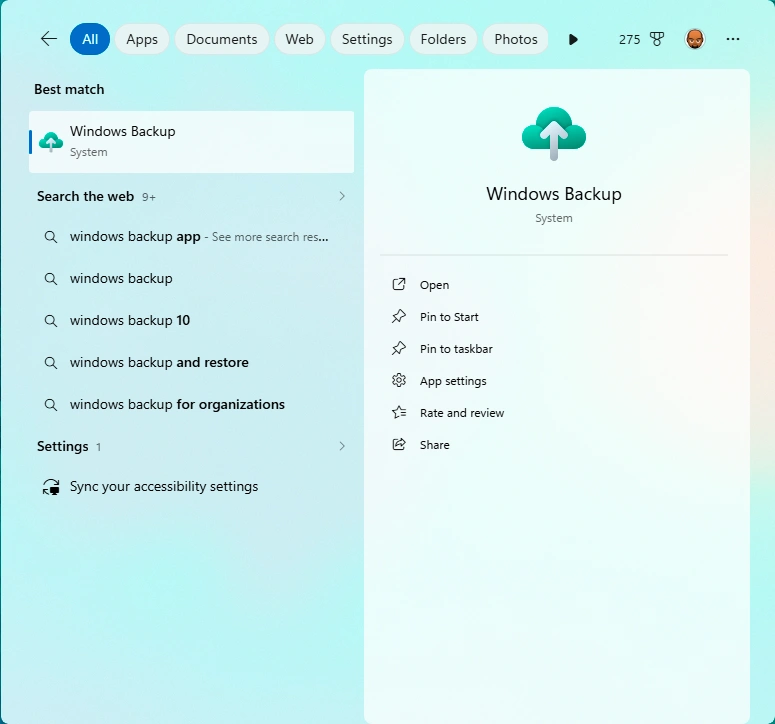Open the user profile avatar
Screen dimensions: 775x724
click(694, 39)
